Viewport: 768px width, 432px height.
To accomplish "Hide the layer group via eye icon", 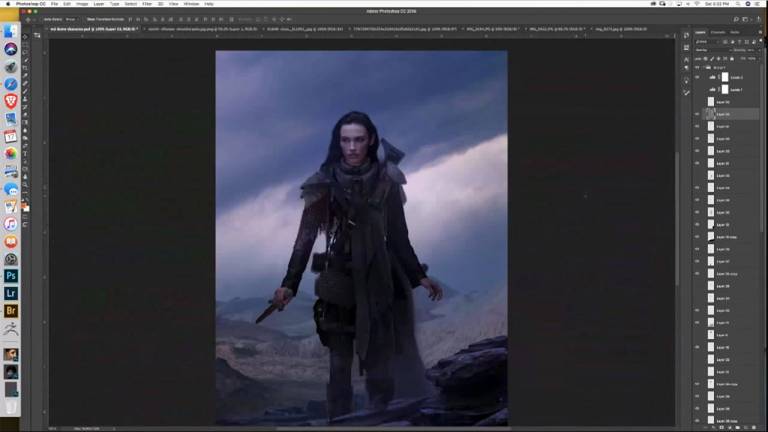I will [x=697, y=68].
